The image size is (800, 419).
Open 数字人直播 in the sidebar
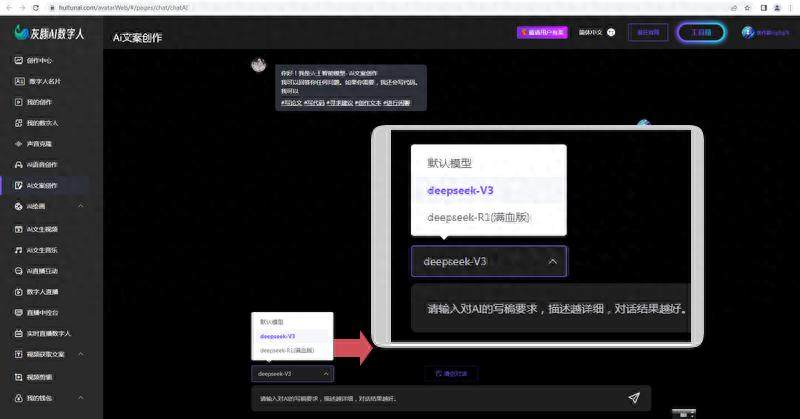click(44, 291)
